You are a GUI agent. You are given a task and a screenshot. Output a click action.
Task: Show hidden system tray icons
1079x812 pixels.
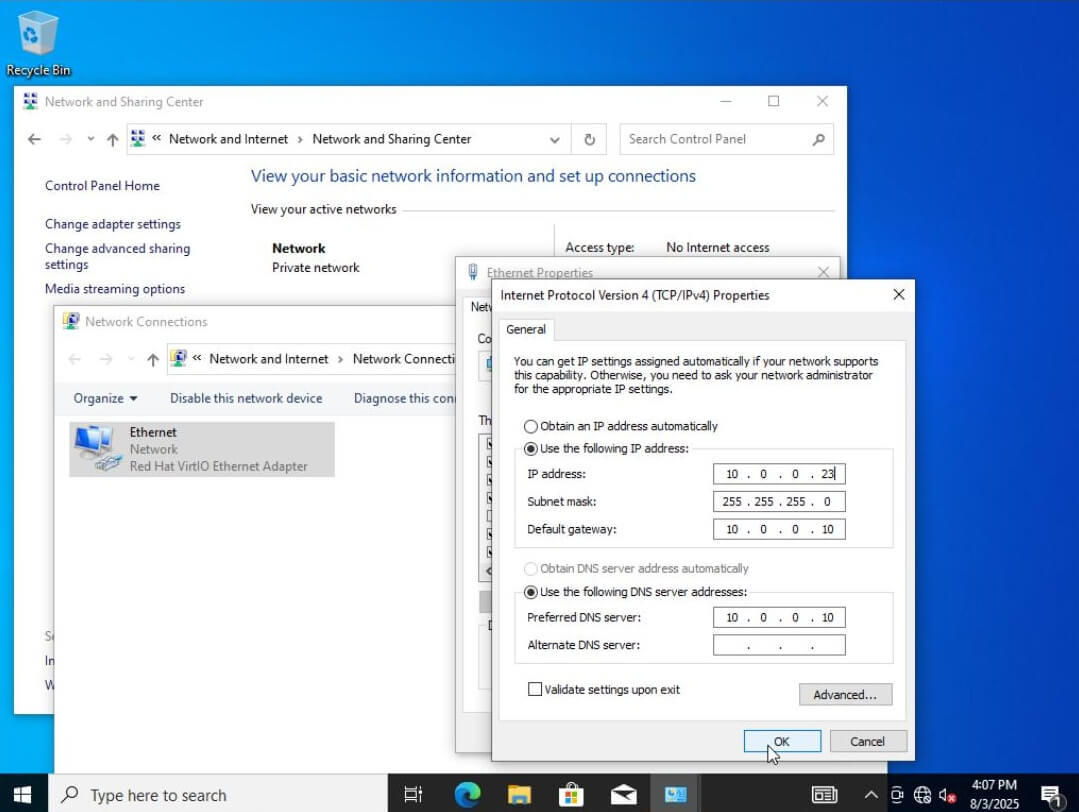click(x=870, y=795)
